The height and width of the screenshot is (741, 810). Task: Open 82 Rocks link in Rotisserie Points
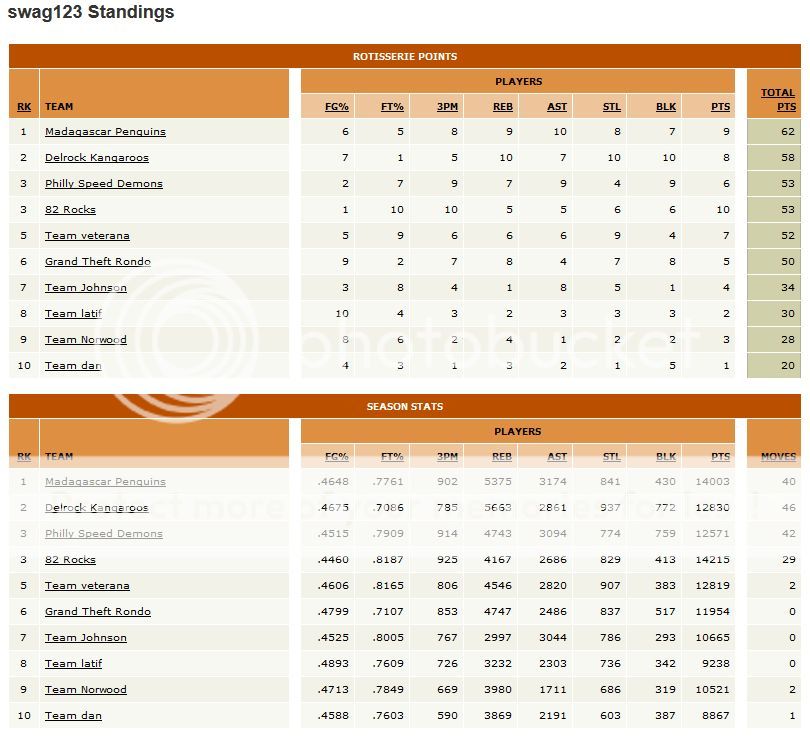(x=70, y=209)
